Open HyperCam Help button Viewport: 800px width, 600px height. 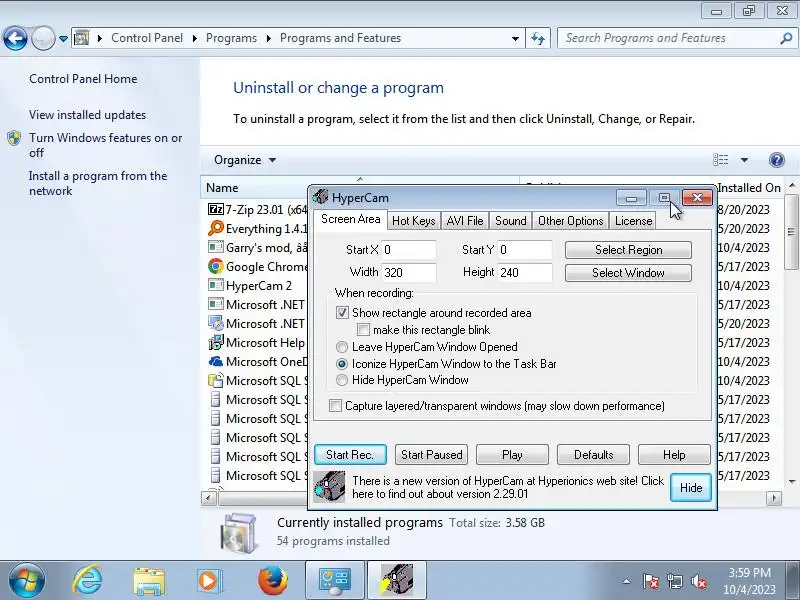[x=674, y=455]
